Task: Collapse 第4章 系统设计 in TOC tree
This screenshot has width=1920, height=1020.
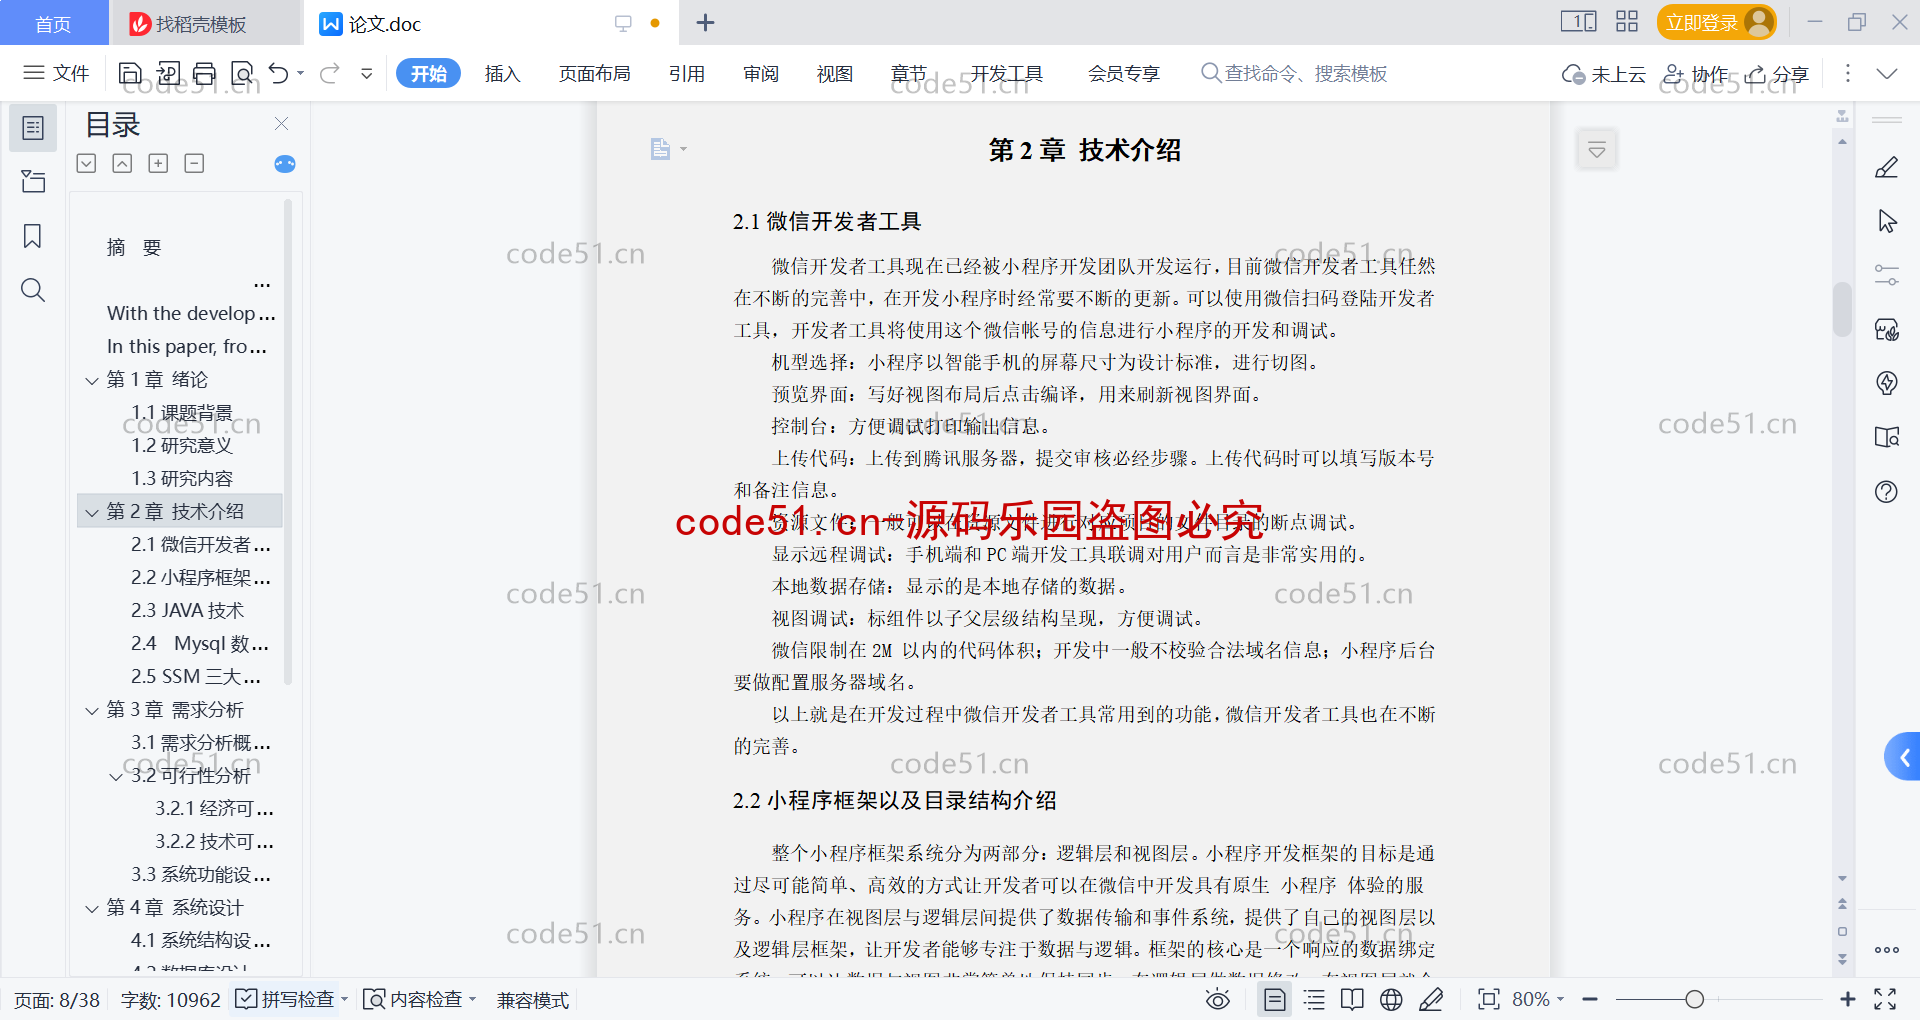Action: pyautogui.click(x=92, y=908)
